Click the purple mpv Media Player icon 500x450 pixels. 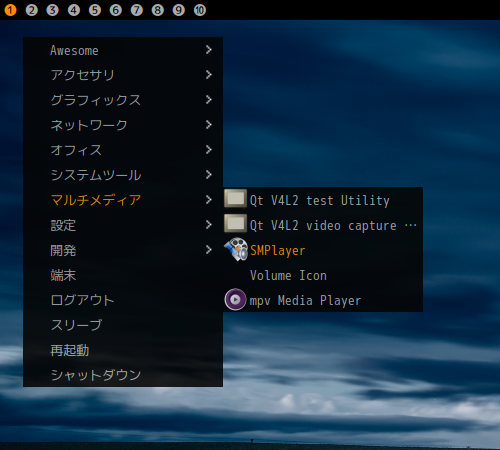(x=235, y=300)
